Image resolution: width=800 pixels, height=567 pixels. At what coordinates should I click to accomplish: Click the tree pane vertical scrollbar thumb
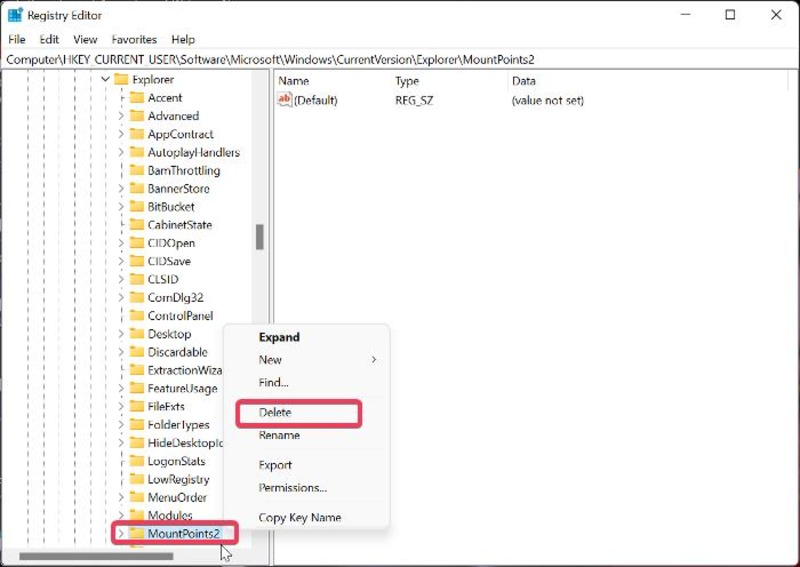click(x=260, y=237)
